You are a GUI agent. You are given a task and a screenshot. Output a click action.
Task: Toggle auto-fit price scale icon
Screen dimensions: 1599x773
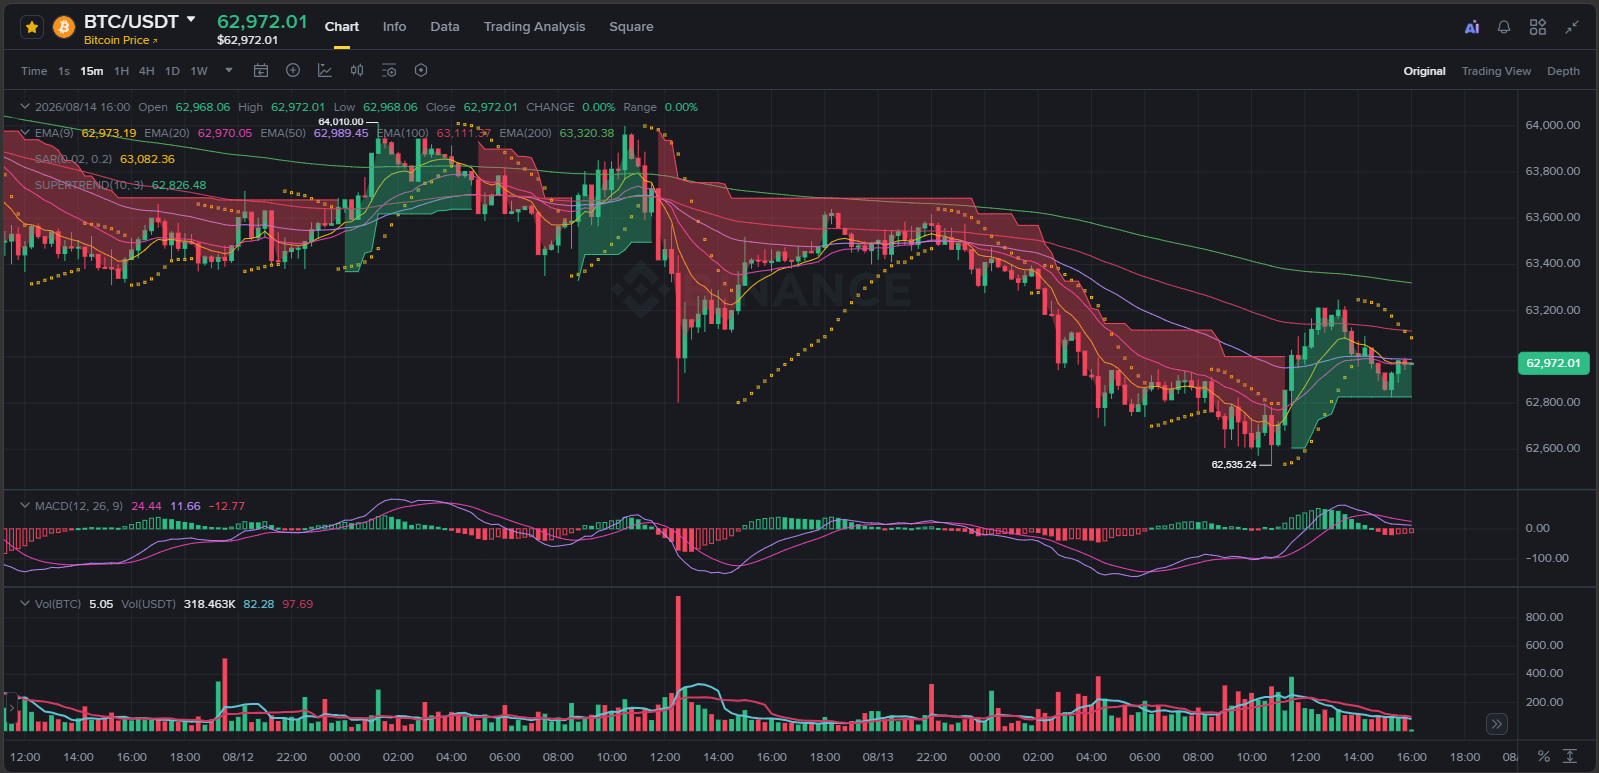[1570, 756]
